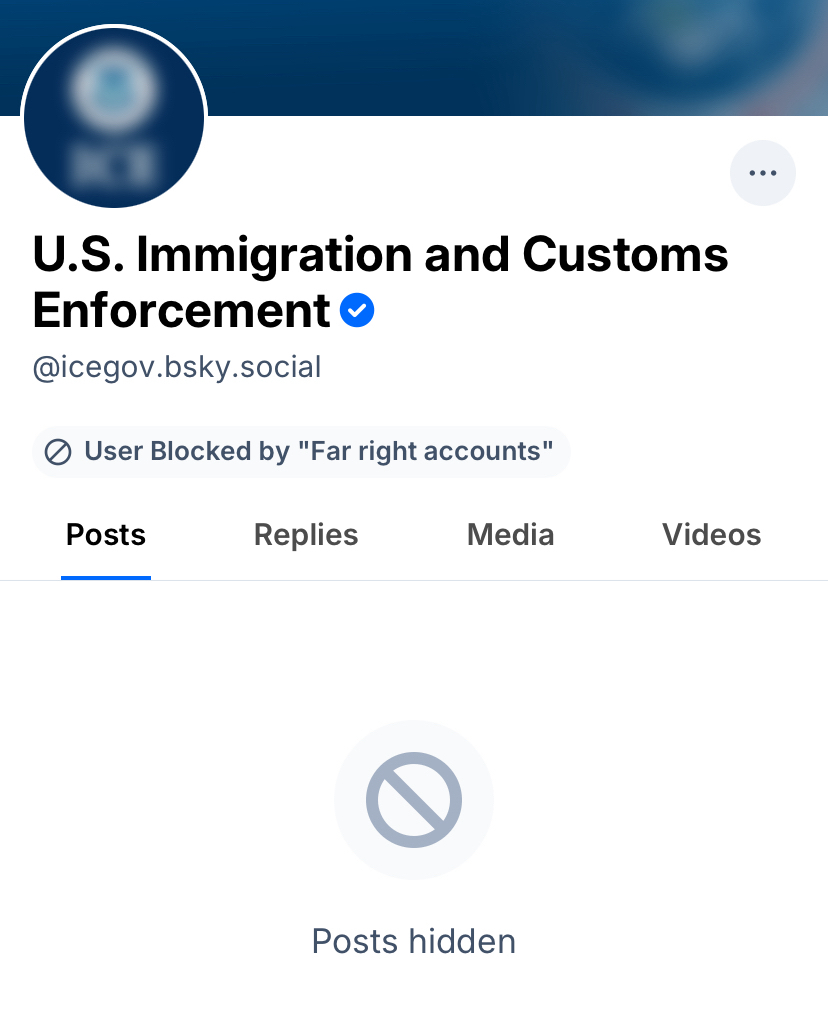Click the "U.S. Immigration and Customs" name line

(380, 255)
